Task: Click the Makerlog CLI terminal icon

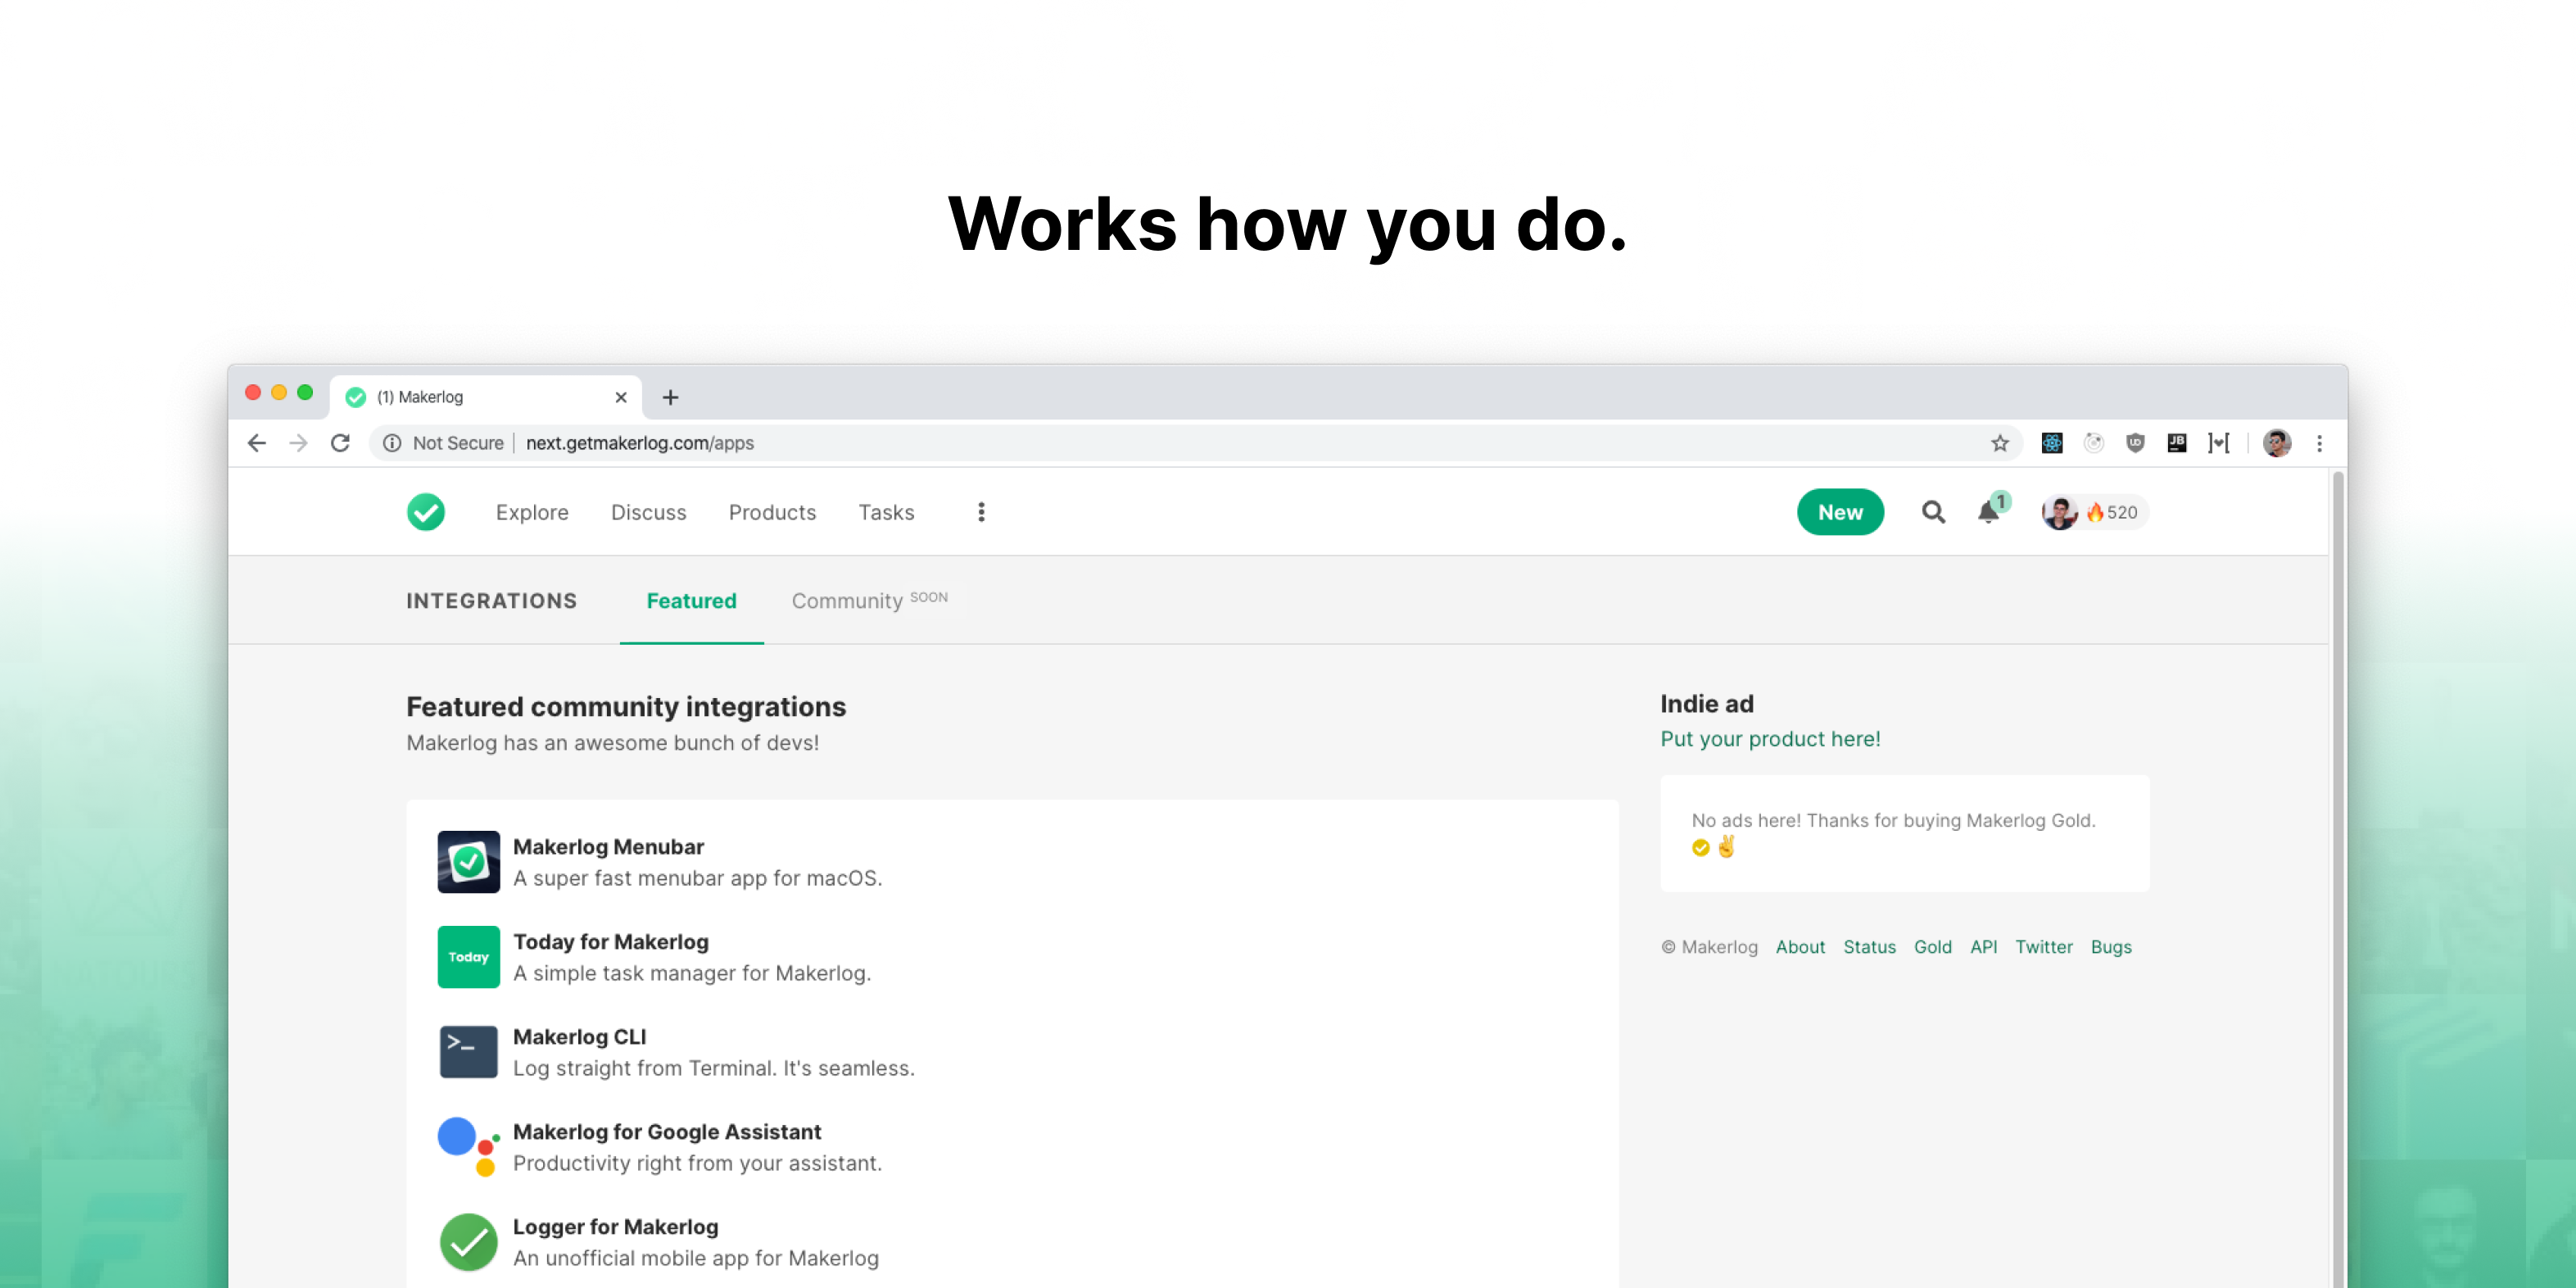Action: (x=468, y=1052)
